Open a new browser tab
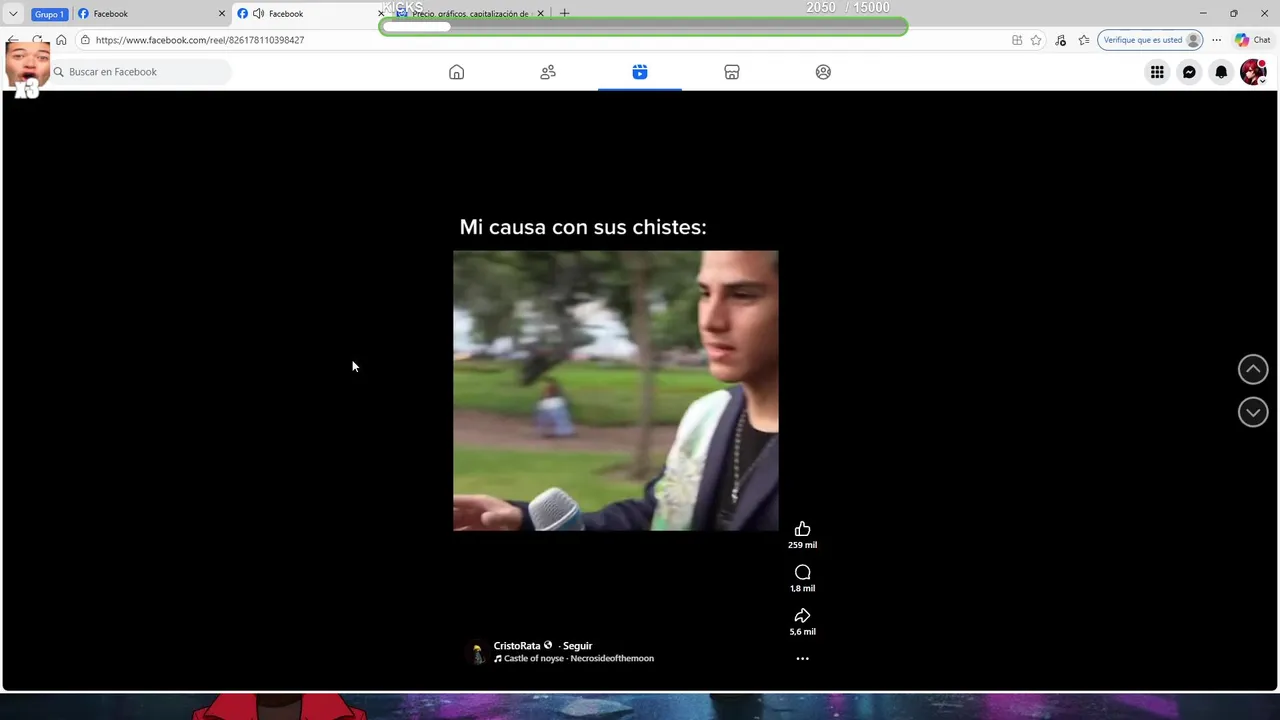Viewport: 1280px width, 720px height. coord(564,14)
